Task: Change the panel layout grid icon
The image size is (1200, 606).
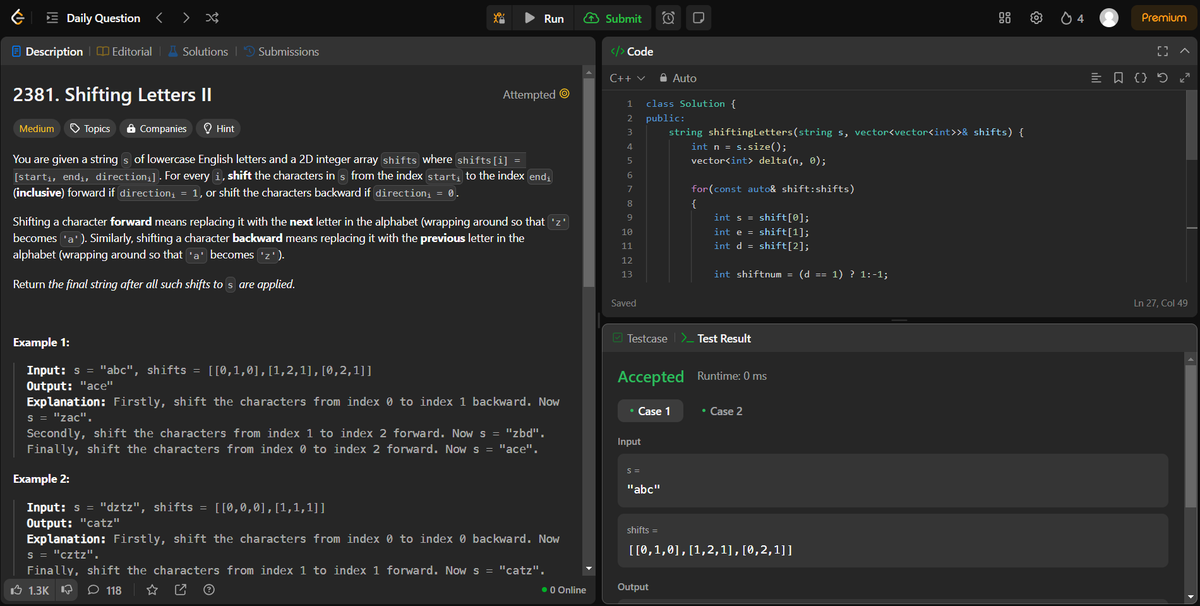Action: pyautogui.click(x=1004, y=17)
